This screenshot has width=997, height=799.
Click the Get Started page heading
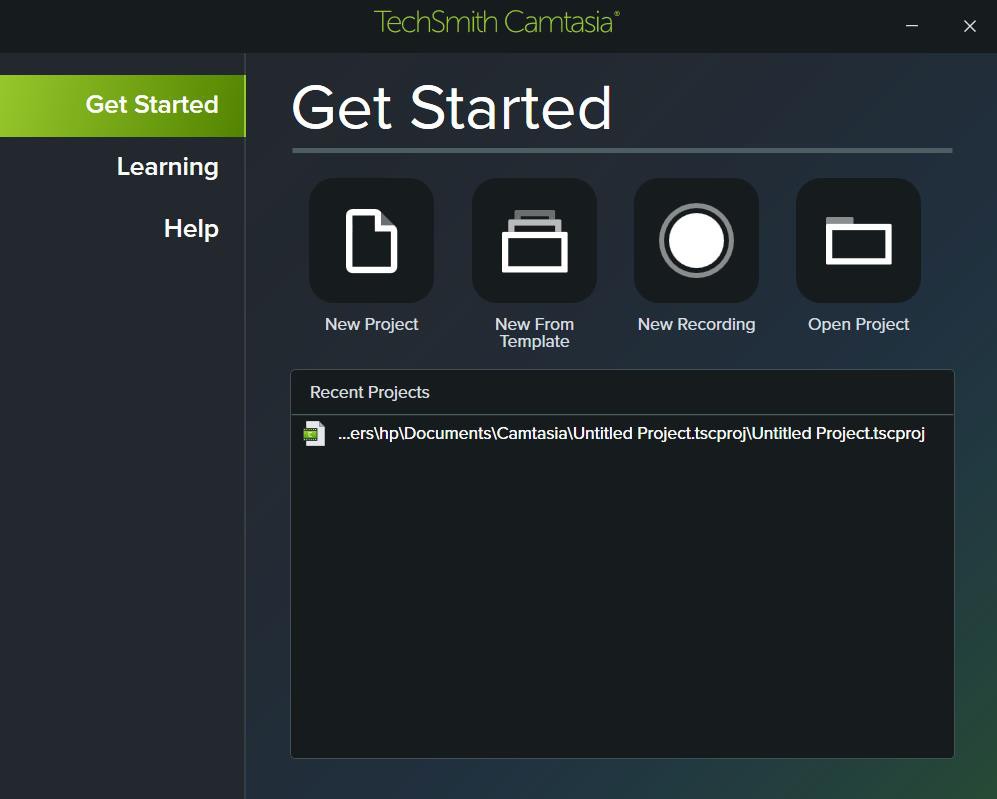(x=450, y=108)
